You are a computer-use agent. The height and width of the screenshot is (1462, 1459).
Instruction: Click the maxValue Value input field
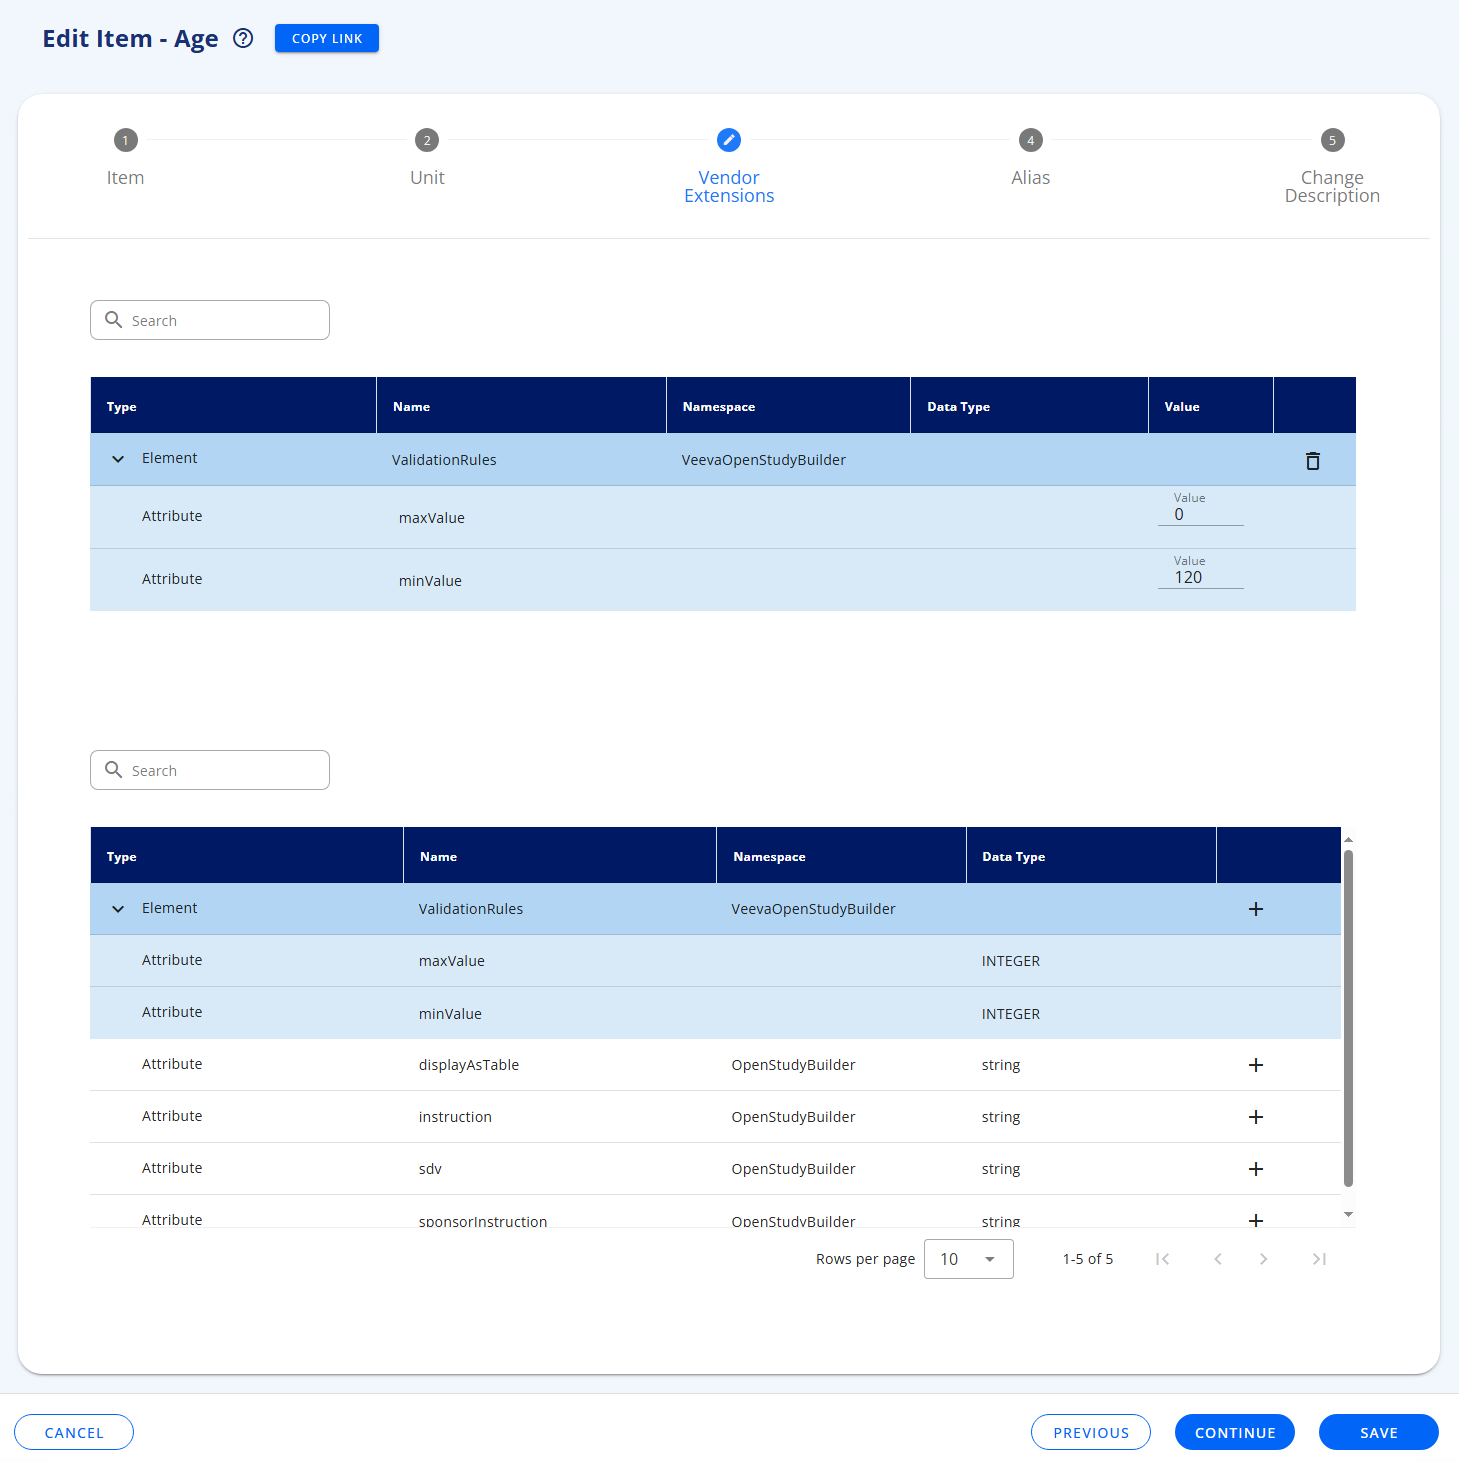click(1200, 514)
